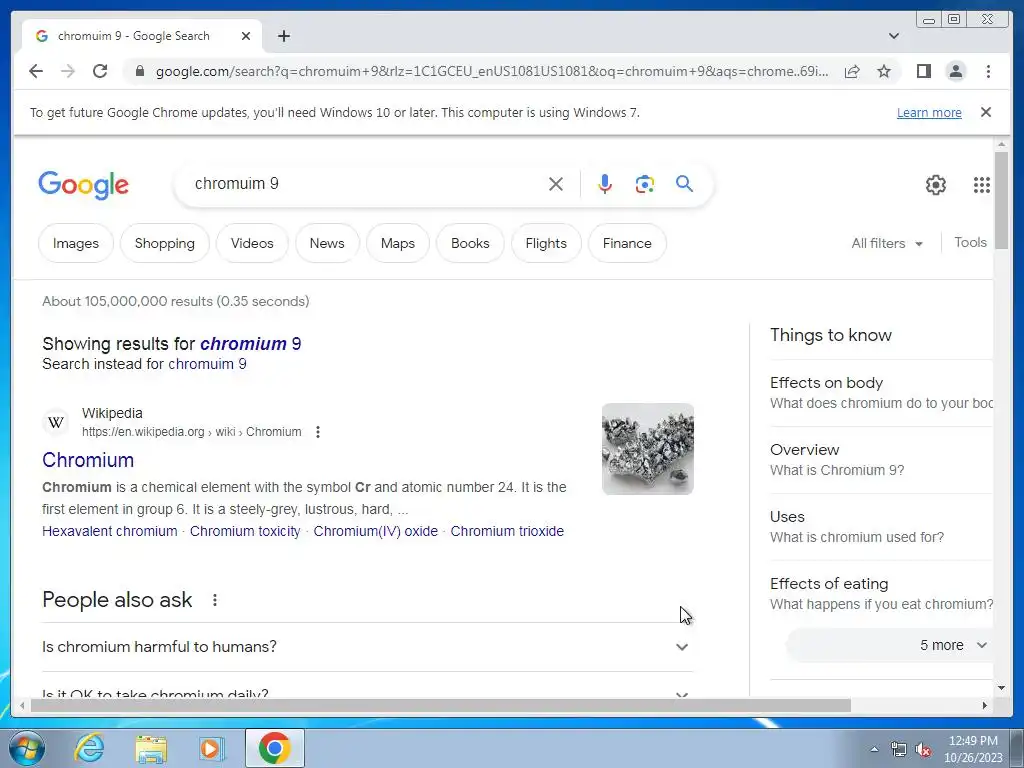Open a new tab
The height and width of the screenshot is (768, 1024).
(283, 36)
